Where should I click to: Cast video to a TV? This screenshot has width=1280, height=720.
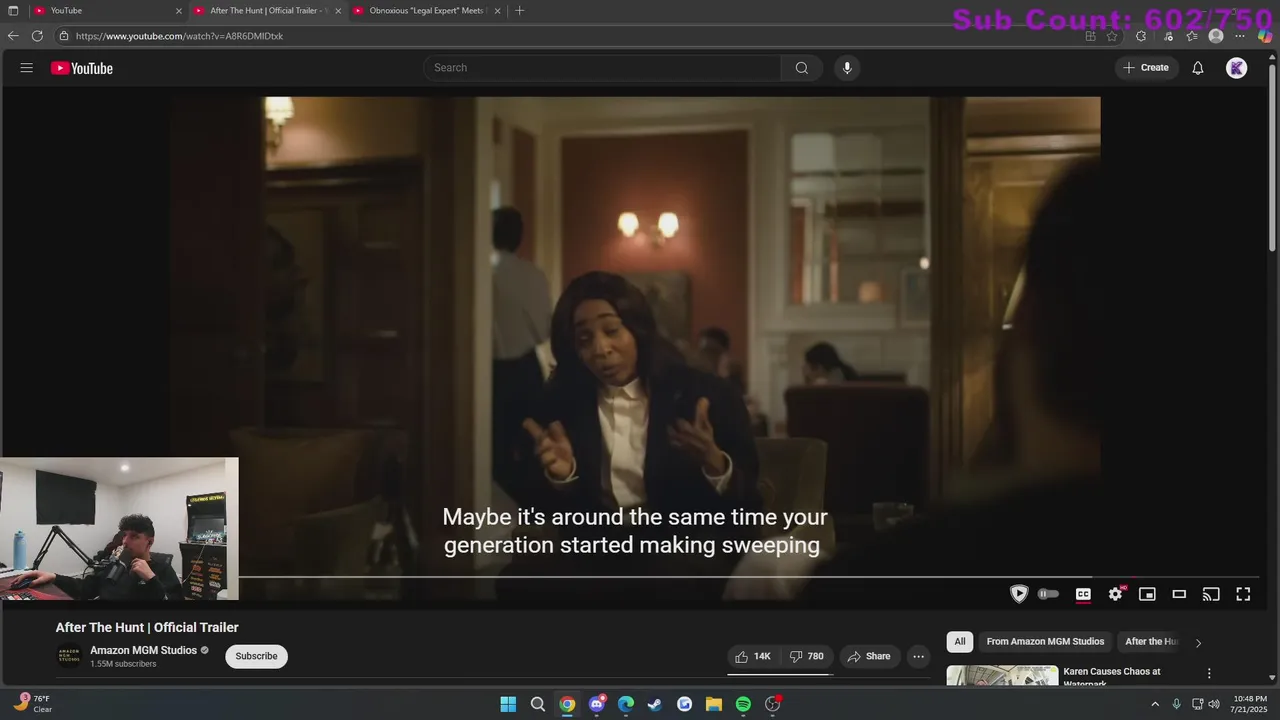[1211, 594]
